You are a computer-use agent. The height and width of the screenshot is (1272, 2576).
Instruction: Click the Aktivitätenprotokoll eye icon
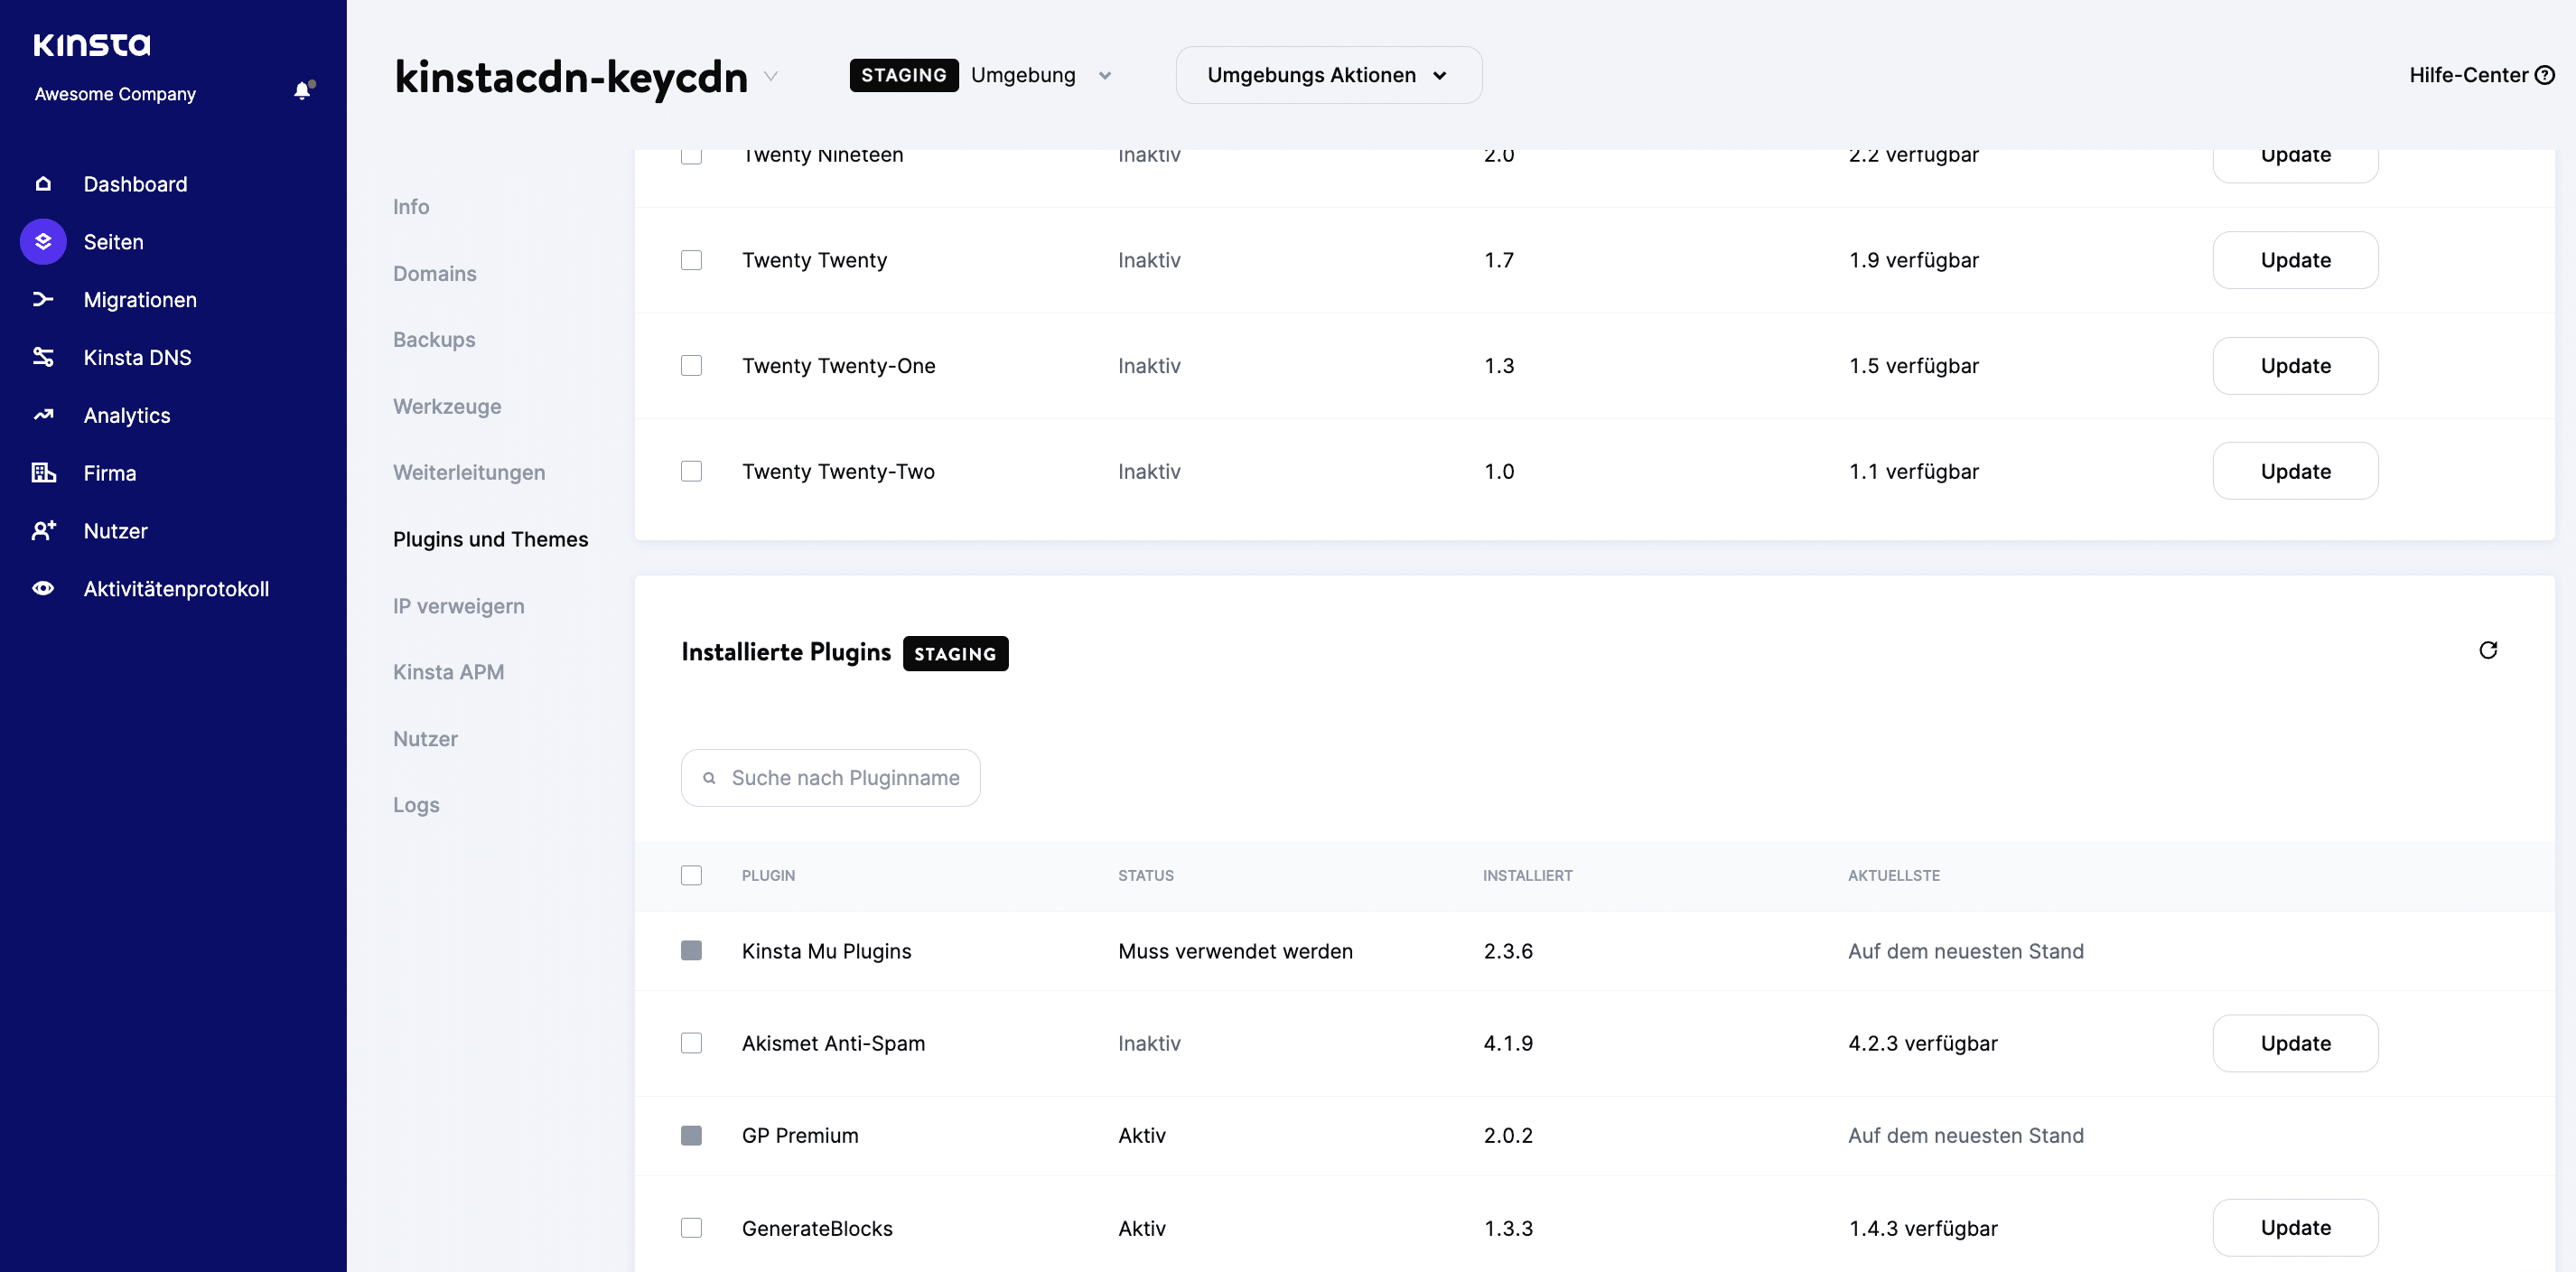(x=43, y=589)
